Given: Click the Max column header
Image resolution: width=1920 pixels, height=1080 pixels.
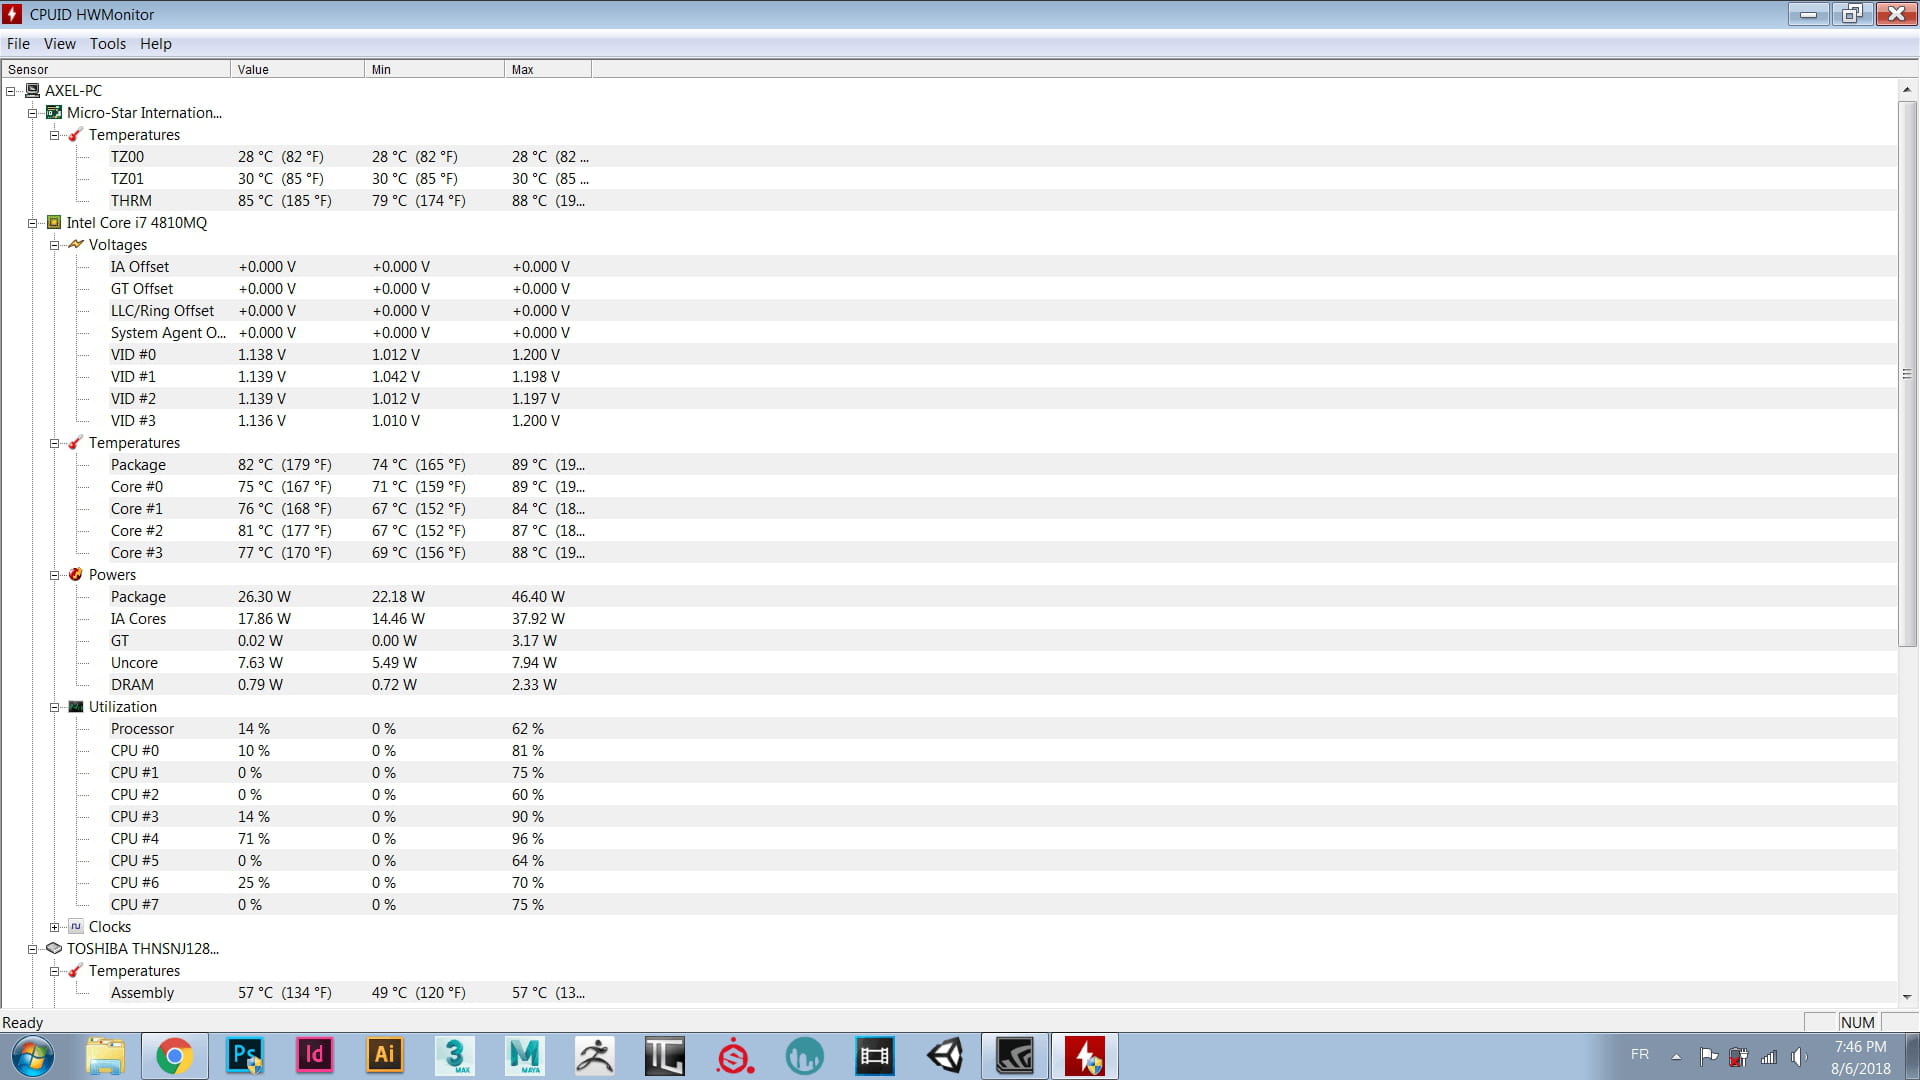Looking at the screenshot, I should tap(548, 69).
